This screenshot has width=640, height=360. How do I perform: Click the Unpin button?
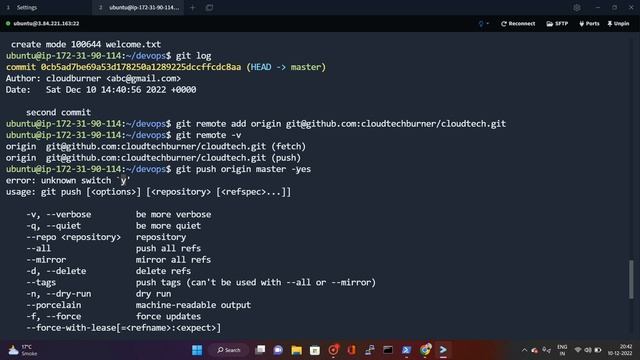(x=618, y=24)
